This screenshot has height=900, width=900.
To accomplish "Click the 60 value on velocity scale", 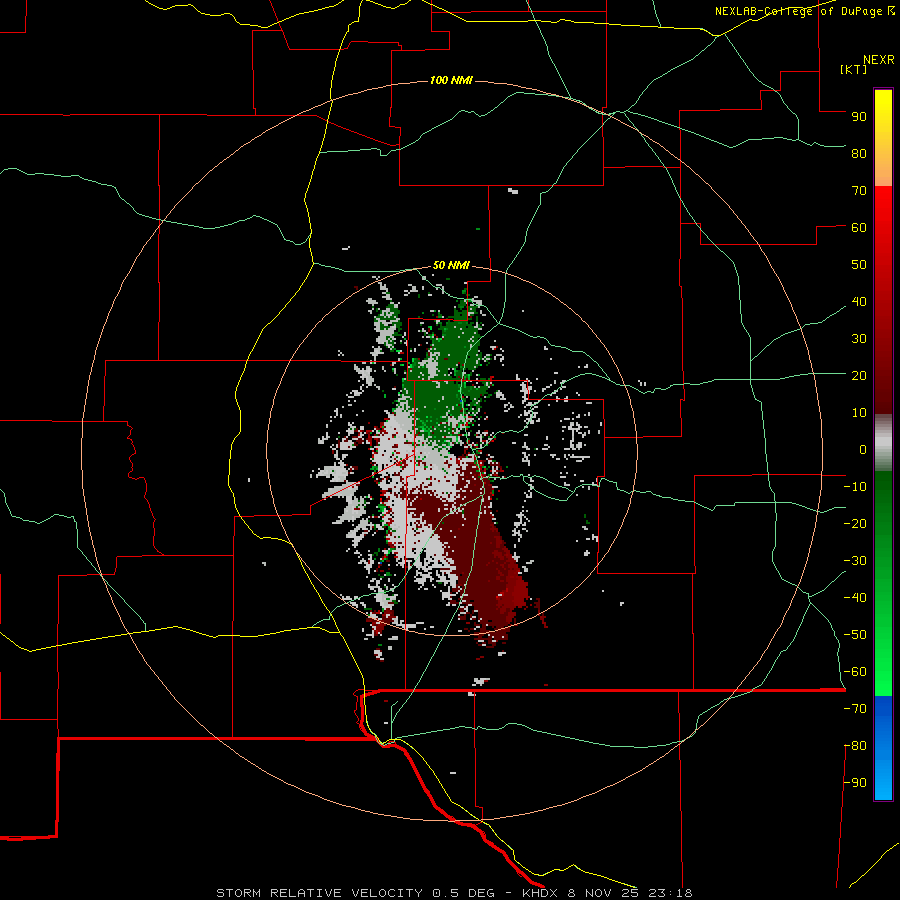I will pyautogui.click(x=859, y=227).
